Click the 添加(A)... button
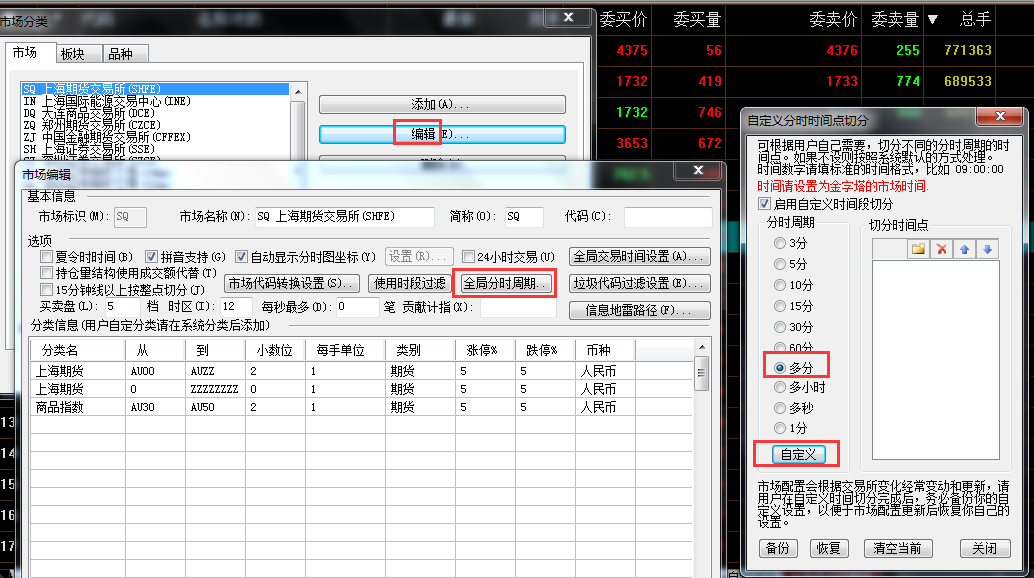1034x578 pixels. (x=442, y=105)
